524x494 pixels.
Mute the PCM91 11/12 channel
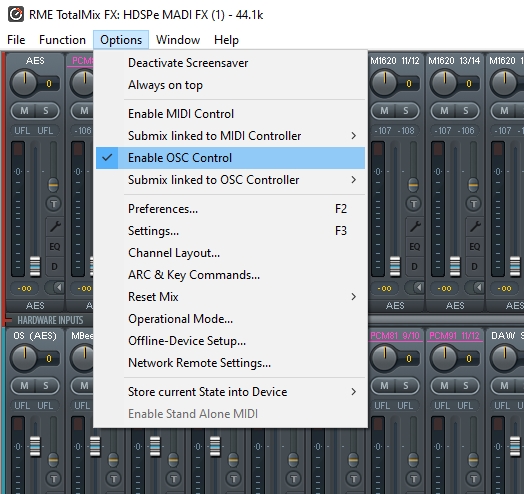[444, 386]
